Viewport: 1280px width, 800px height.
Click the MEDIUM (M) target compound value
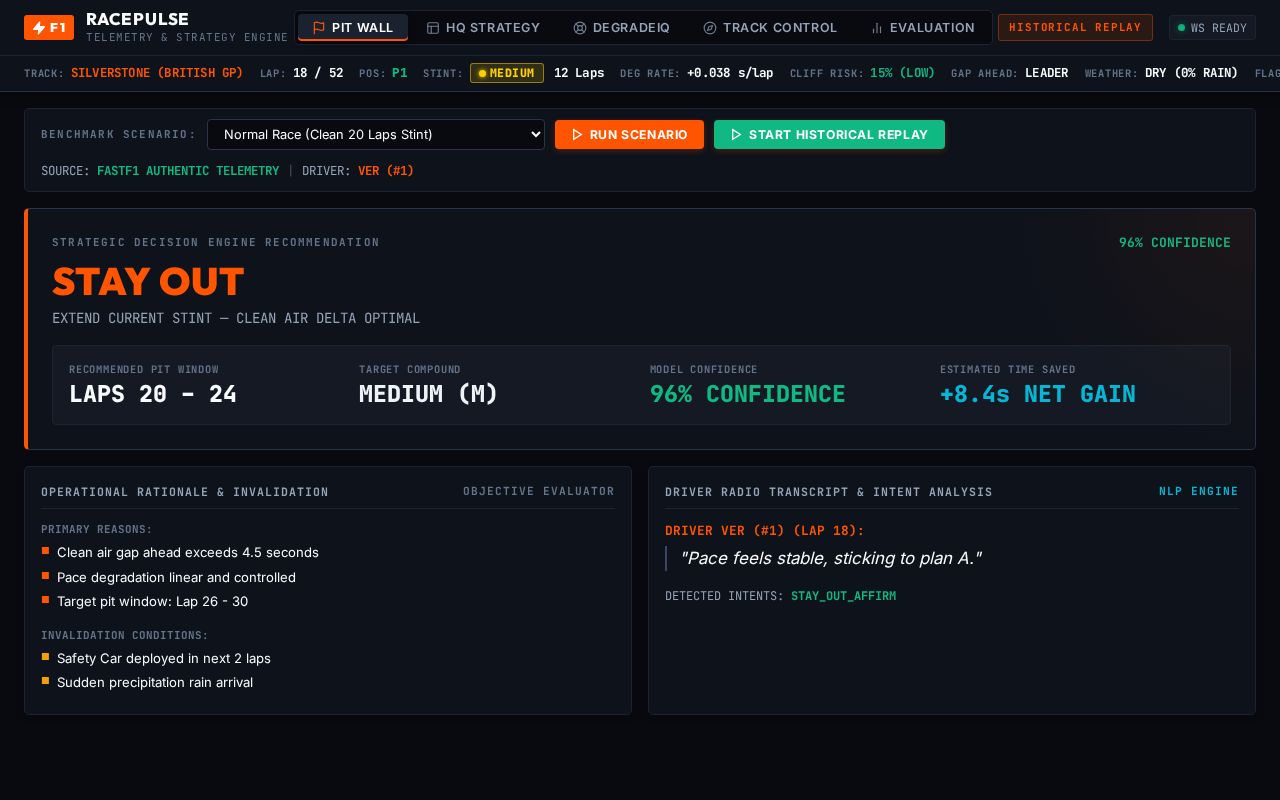coord(429,394)
